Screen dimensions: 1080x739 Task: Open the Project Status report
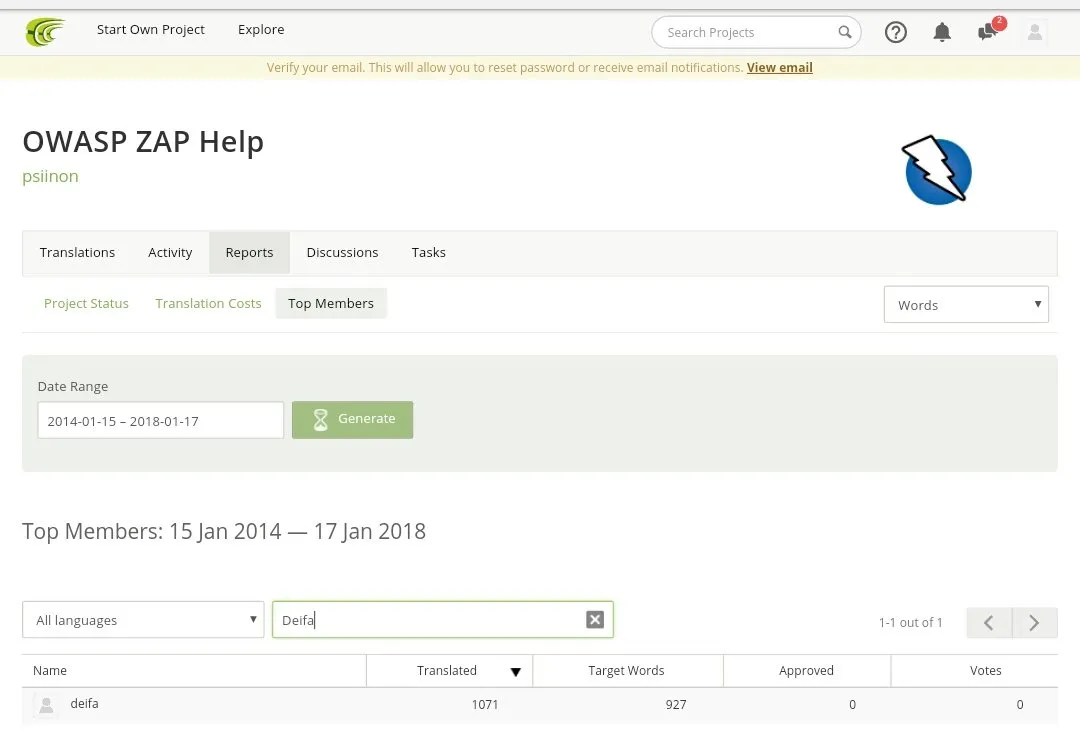86,303
